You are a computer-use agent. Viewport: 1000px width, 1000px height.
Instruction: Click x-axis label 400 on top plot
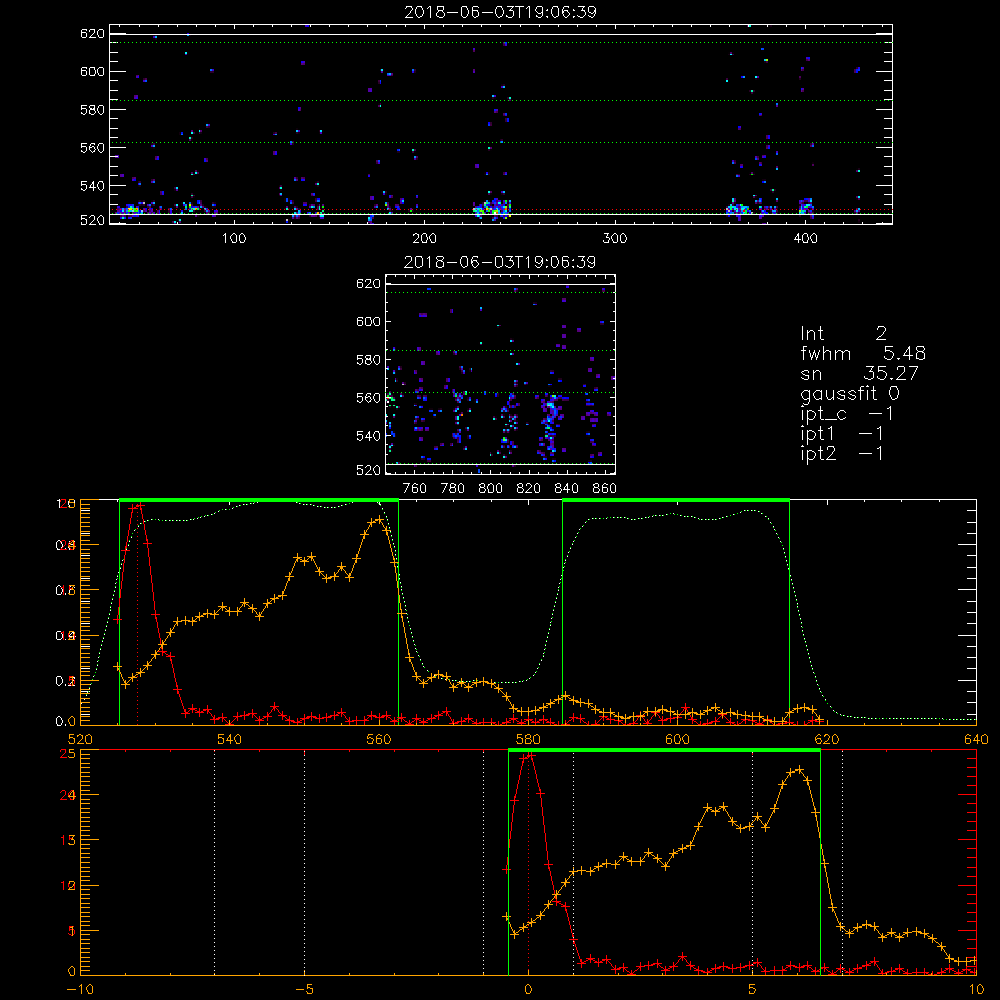point(805,239)
